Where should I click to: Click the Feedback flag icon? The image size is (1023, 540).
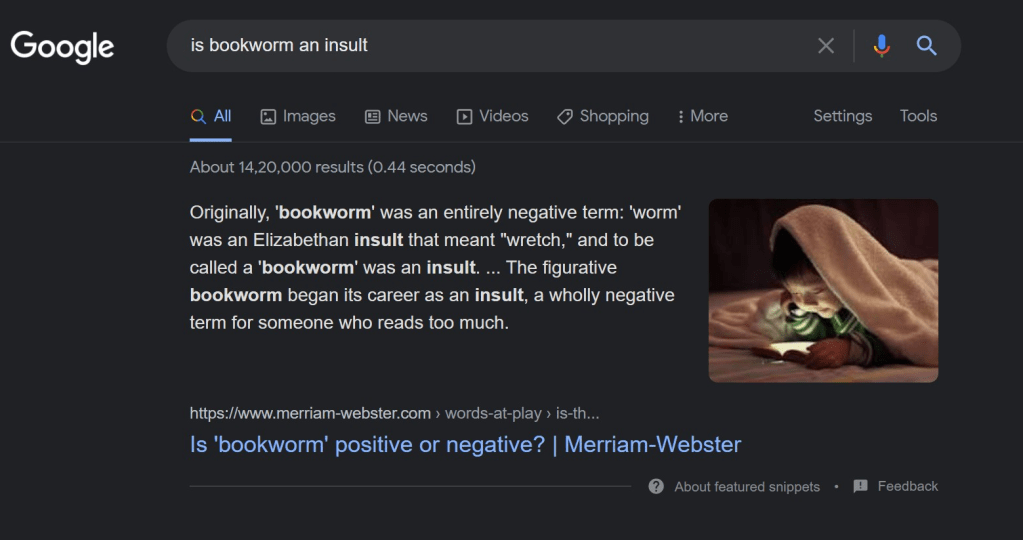(860, 487)
